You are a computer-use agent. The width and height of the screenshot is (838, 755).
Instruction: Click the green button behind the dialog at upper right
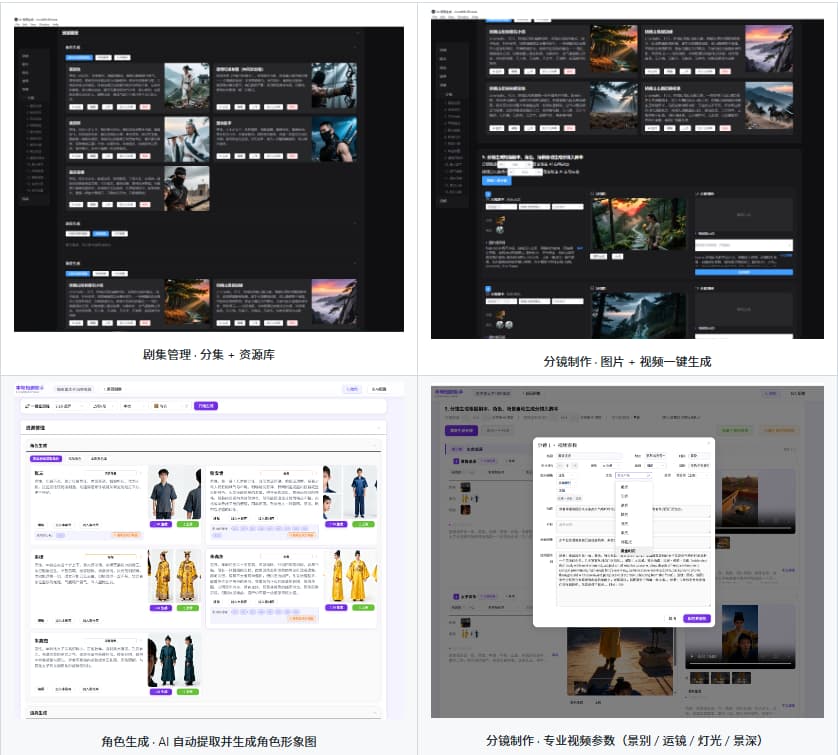tap(735, 430)
